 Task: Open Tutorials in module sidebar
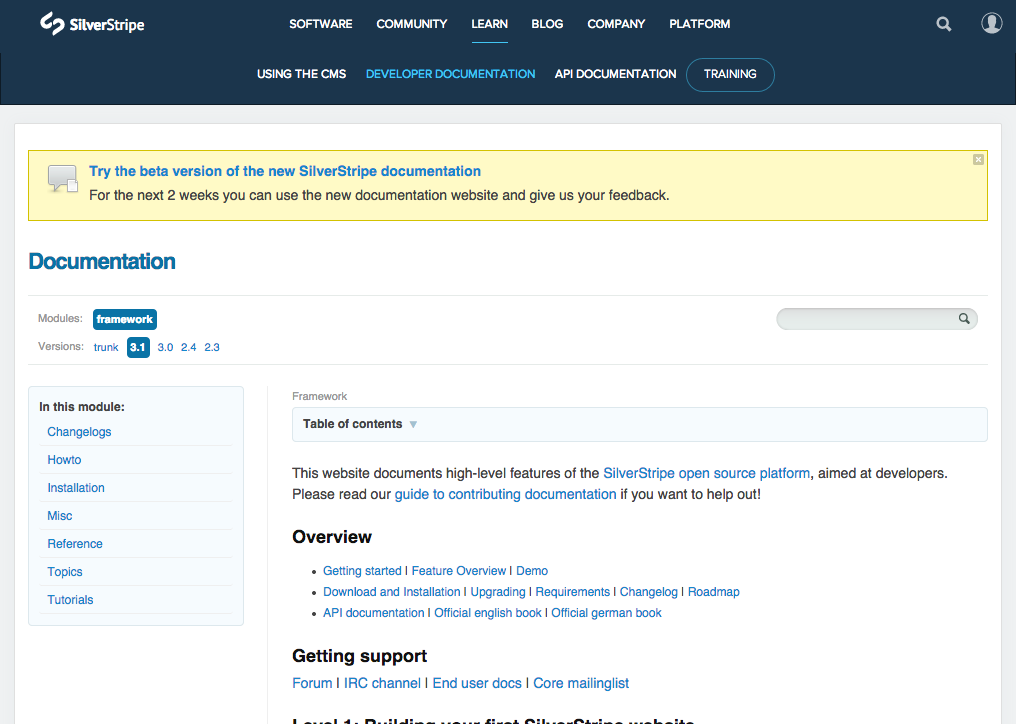coord(70,600)
